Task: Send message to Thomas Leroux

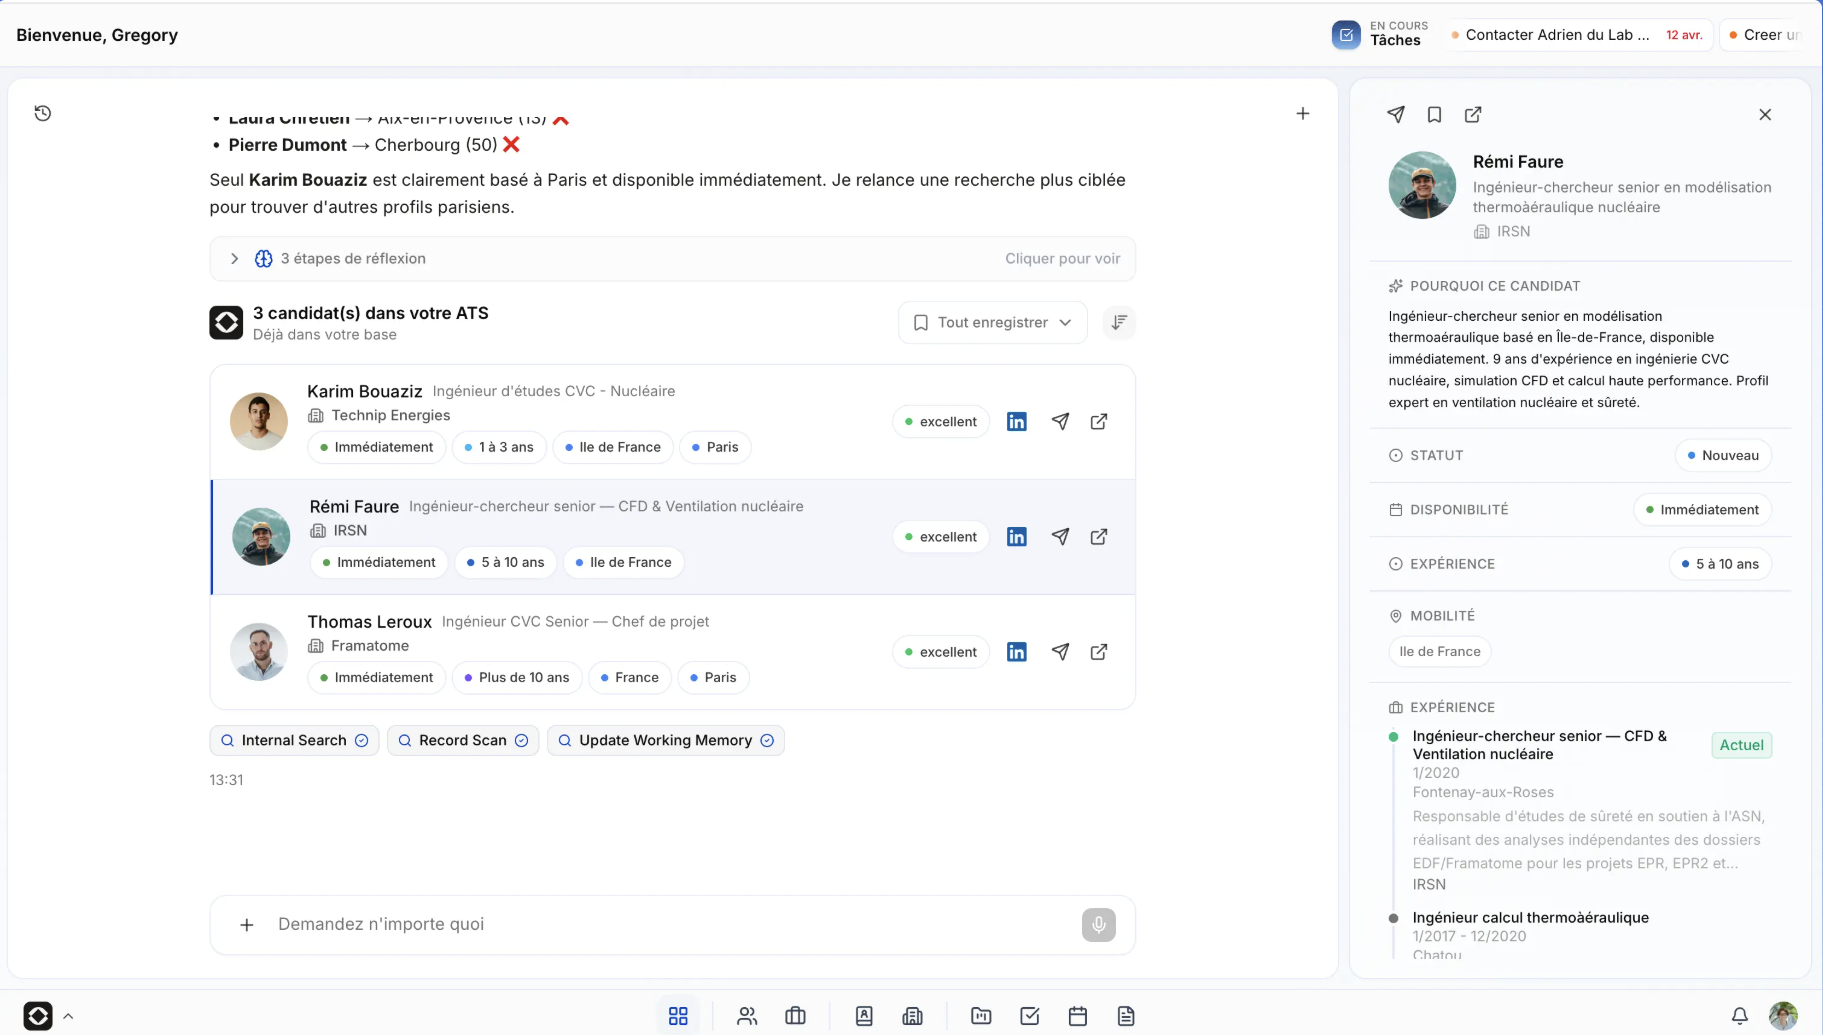Action: click(1060, 652)
